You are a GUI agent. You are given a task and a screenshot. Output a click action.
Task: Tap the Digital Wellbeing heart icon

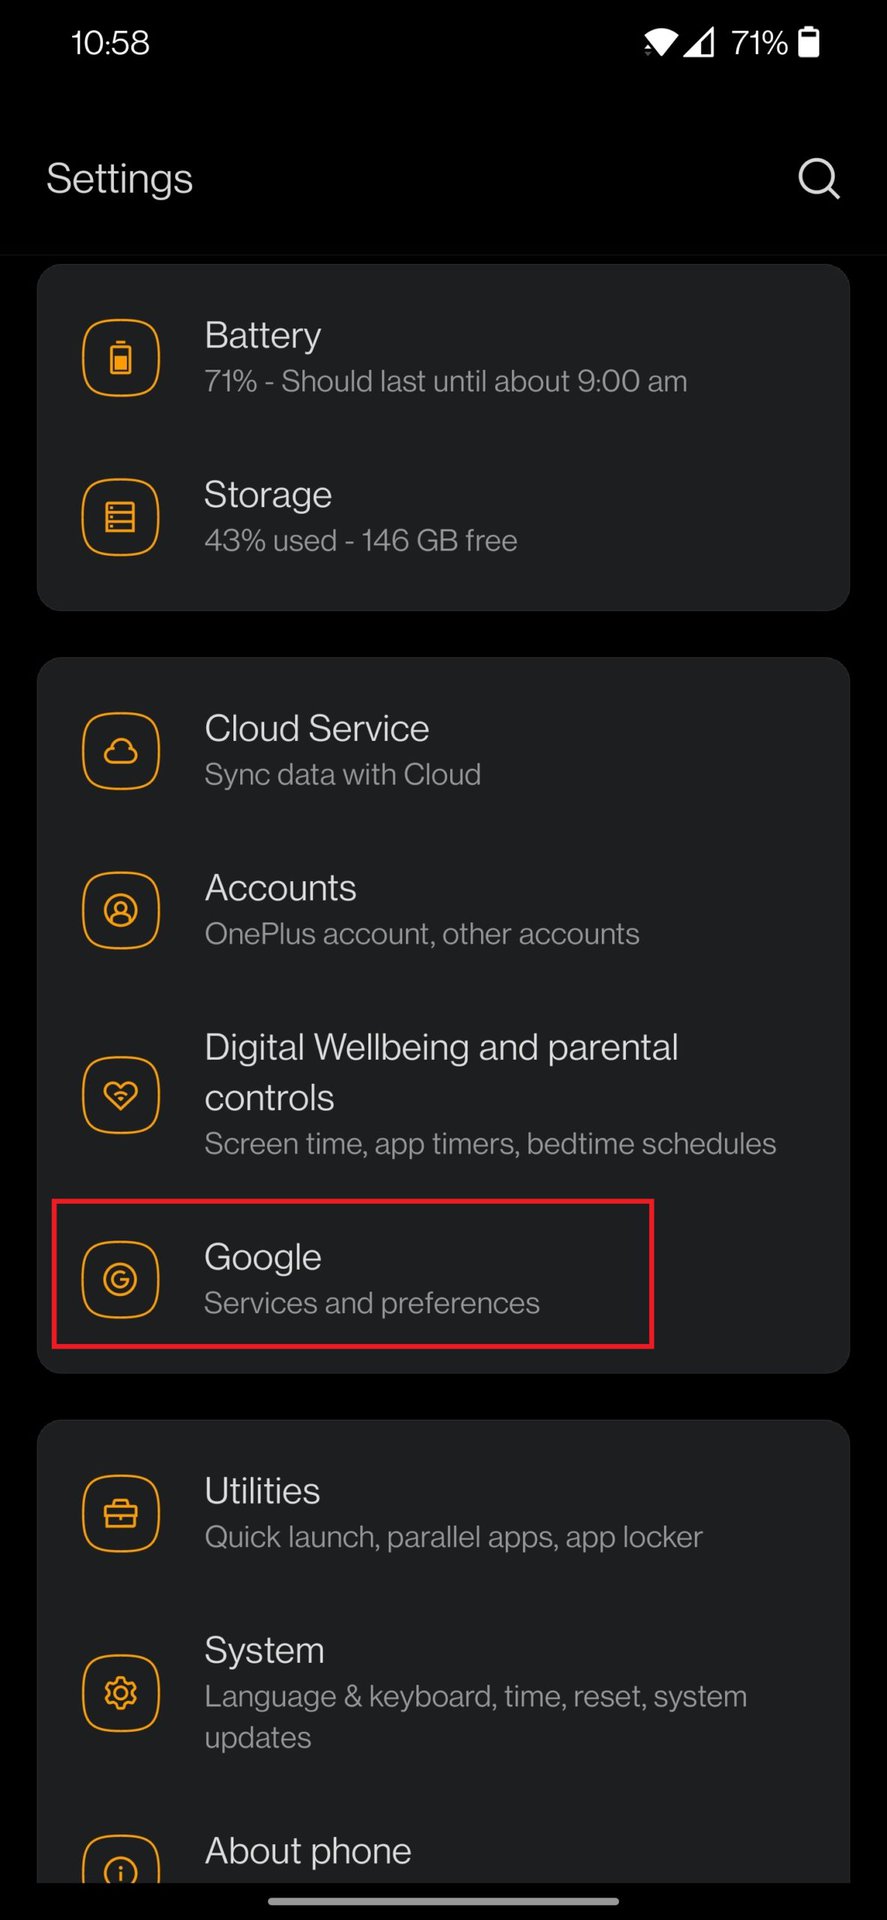(121, 1095)
